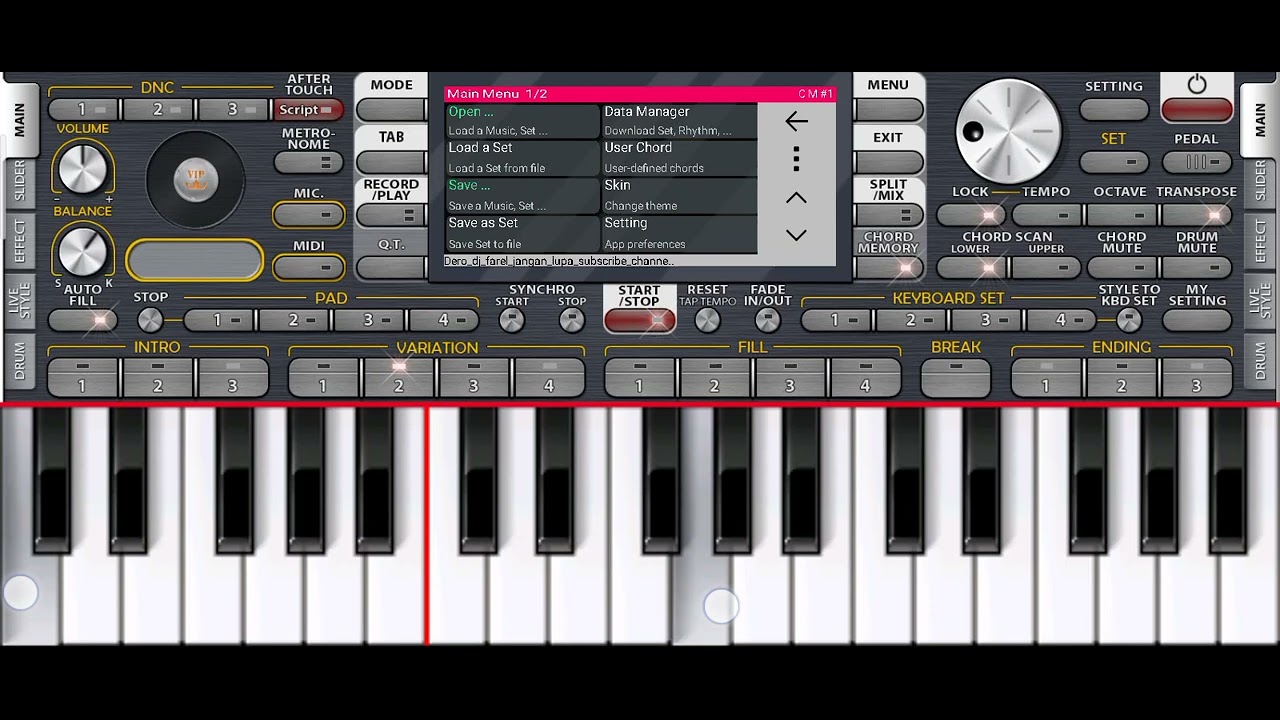The width and height of the screenshot is (1280, 720).
Task: Select DNC button 3
Action: point(233,110)
